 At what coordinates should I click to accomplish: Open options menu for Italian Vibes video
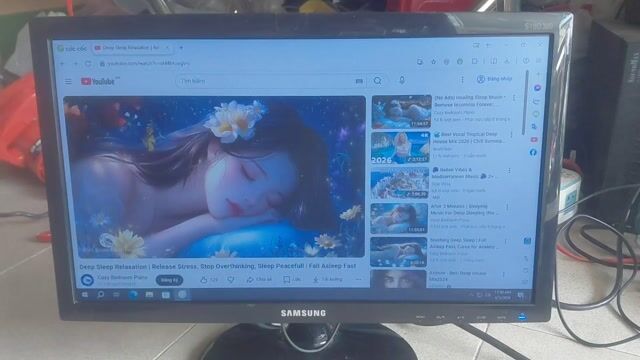click(509, 171)
